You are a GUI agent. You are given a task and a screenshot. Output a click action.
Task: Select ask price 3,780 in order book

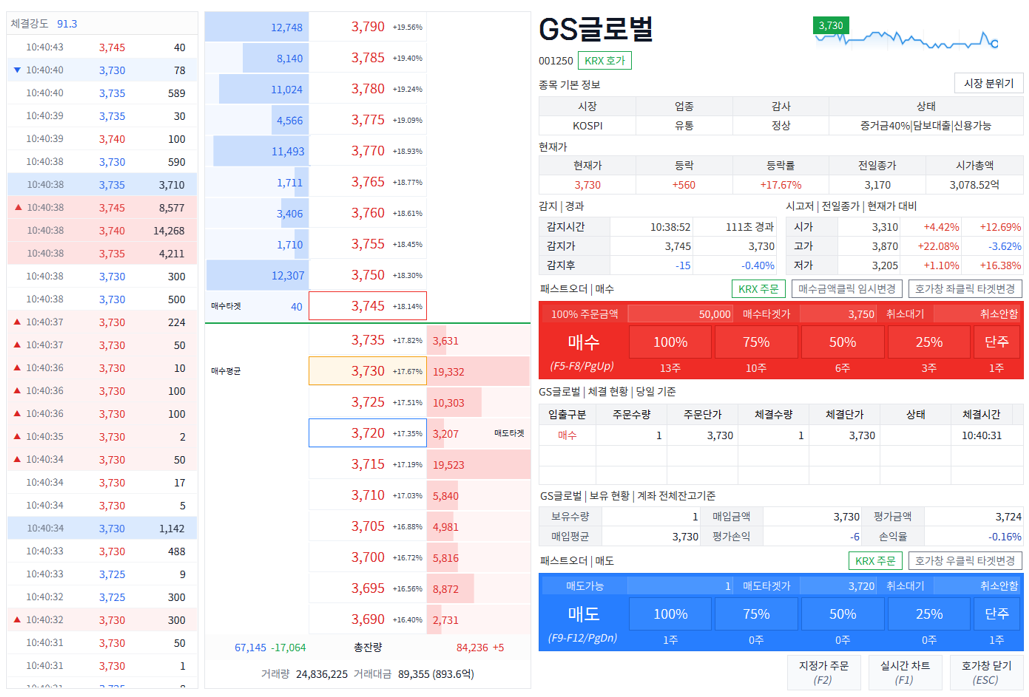click(x=368, y=89)
